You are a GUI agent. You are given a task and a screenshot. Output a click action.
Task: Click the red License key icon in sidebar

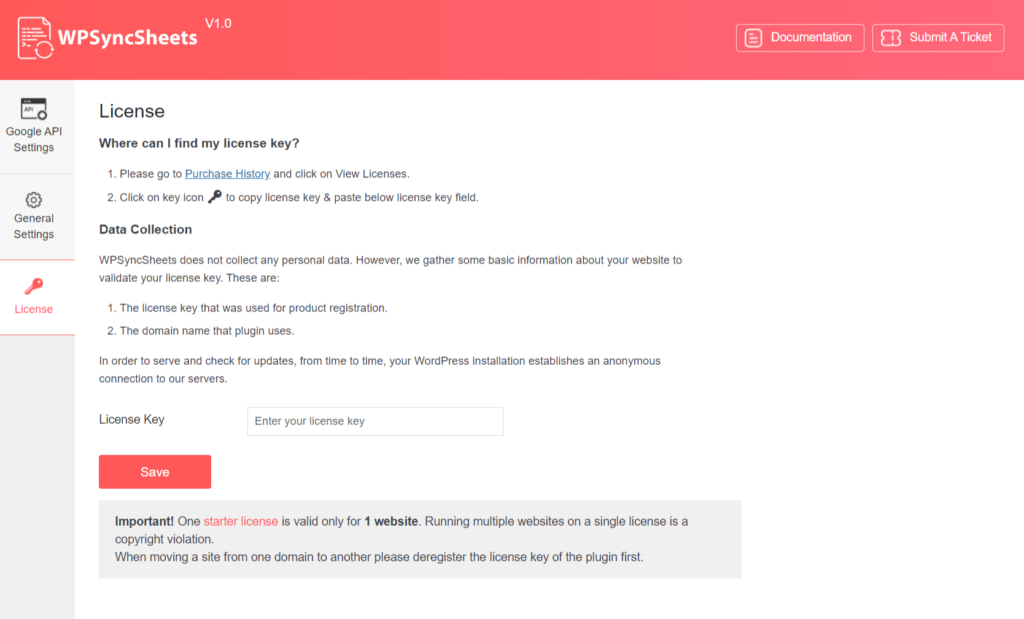pyautogui.click(x=34, y=287)
